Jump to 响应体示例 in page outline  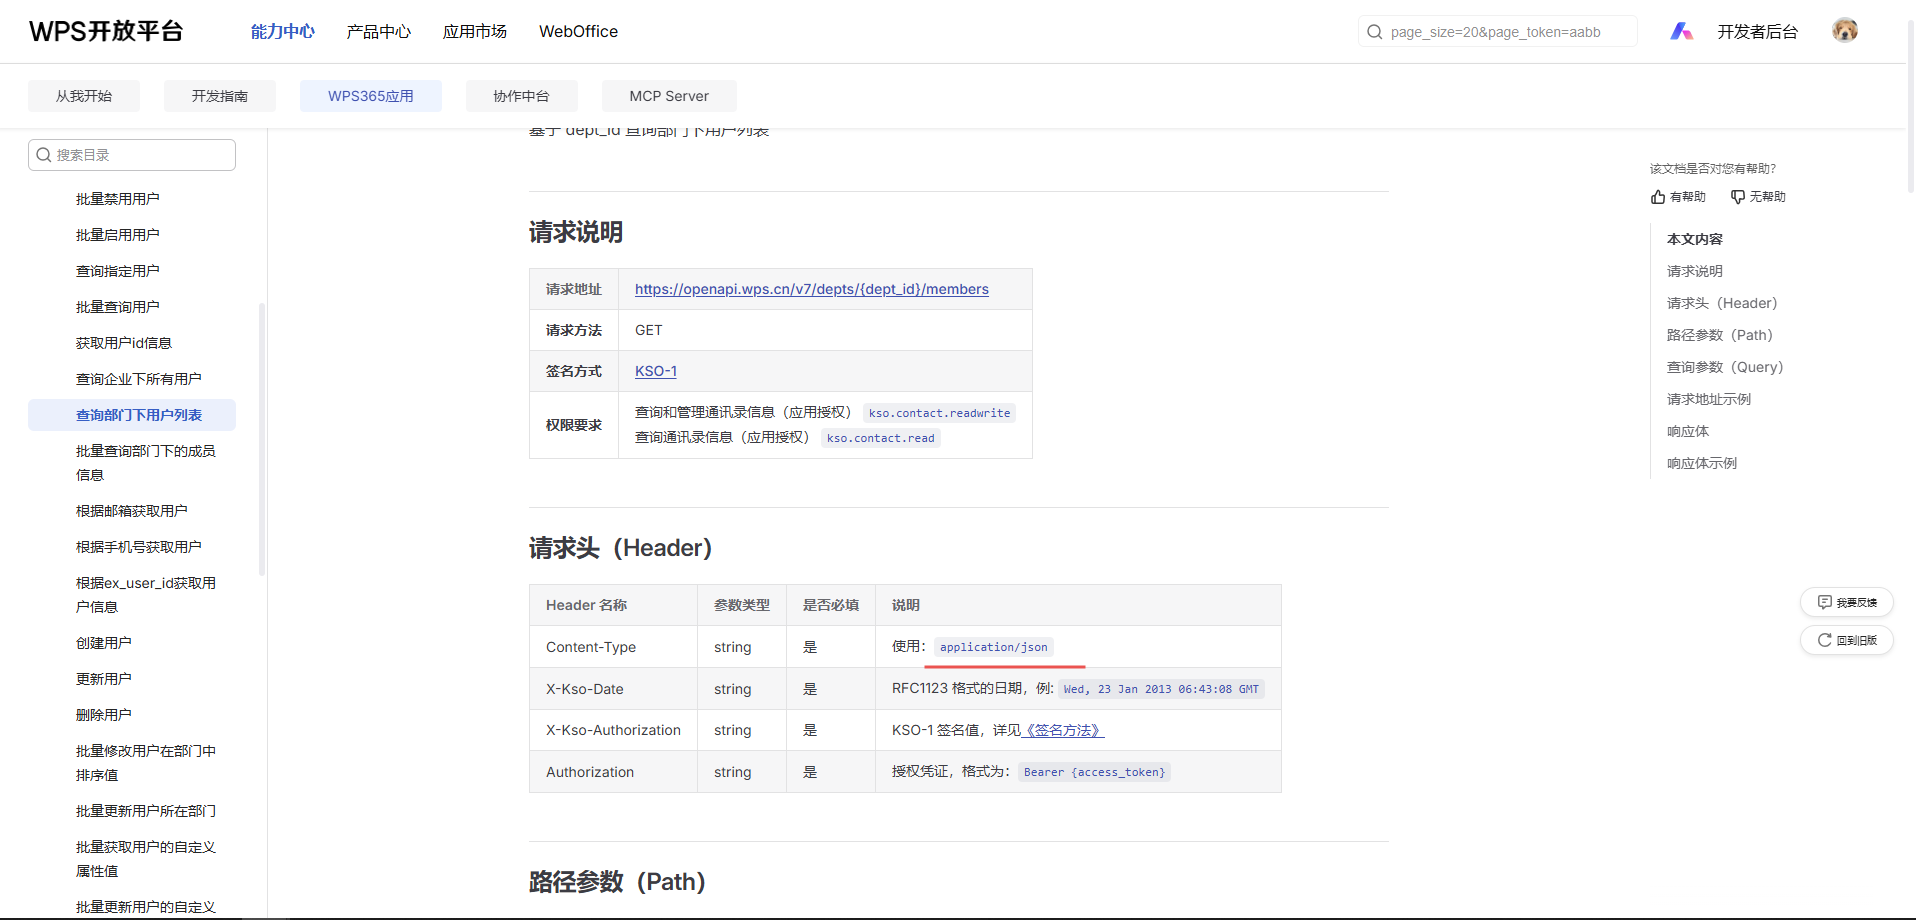click(x=1701, y=463)
